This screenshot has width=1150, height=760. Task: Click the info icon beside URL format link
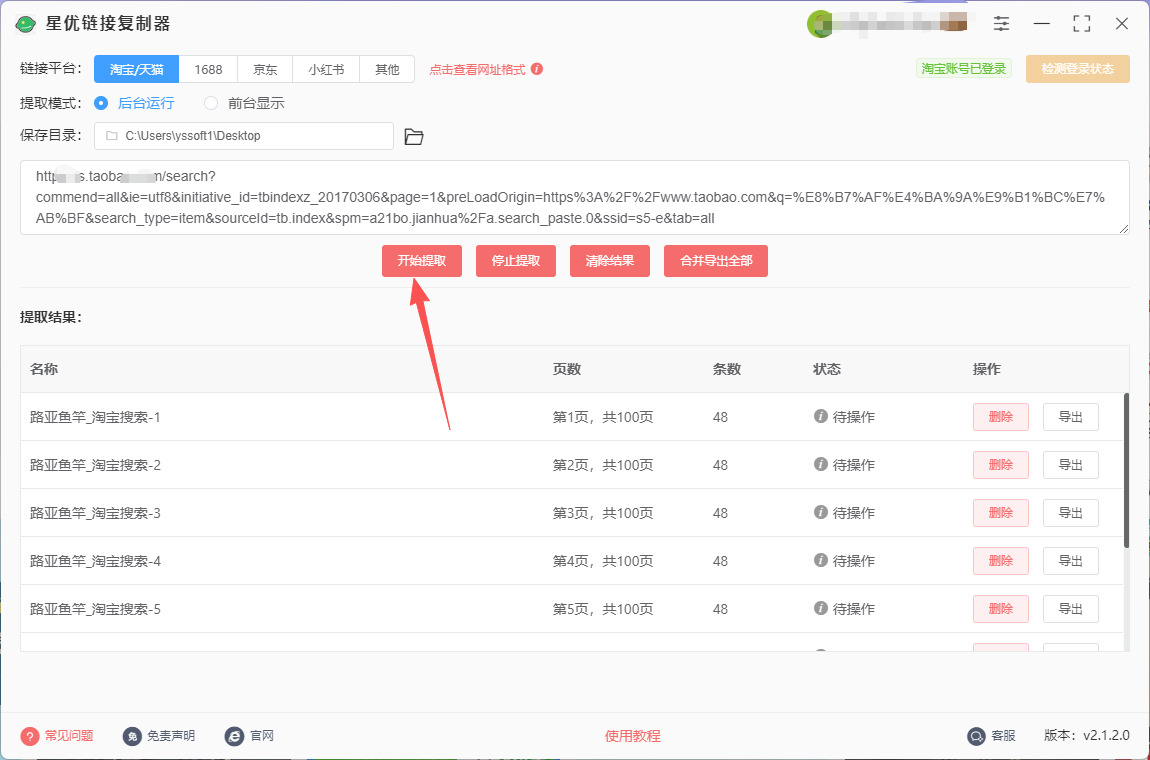(x=537, y=69)
